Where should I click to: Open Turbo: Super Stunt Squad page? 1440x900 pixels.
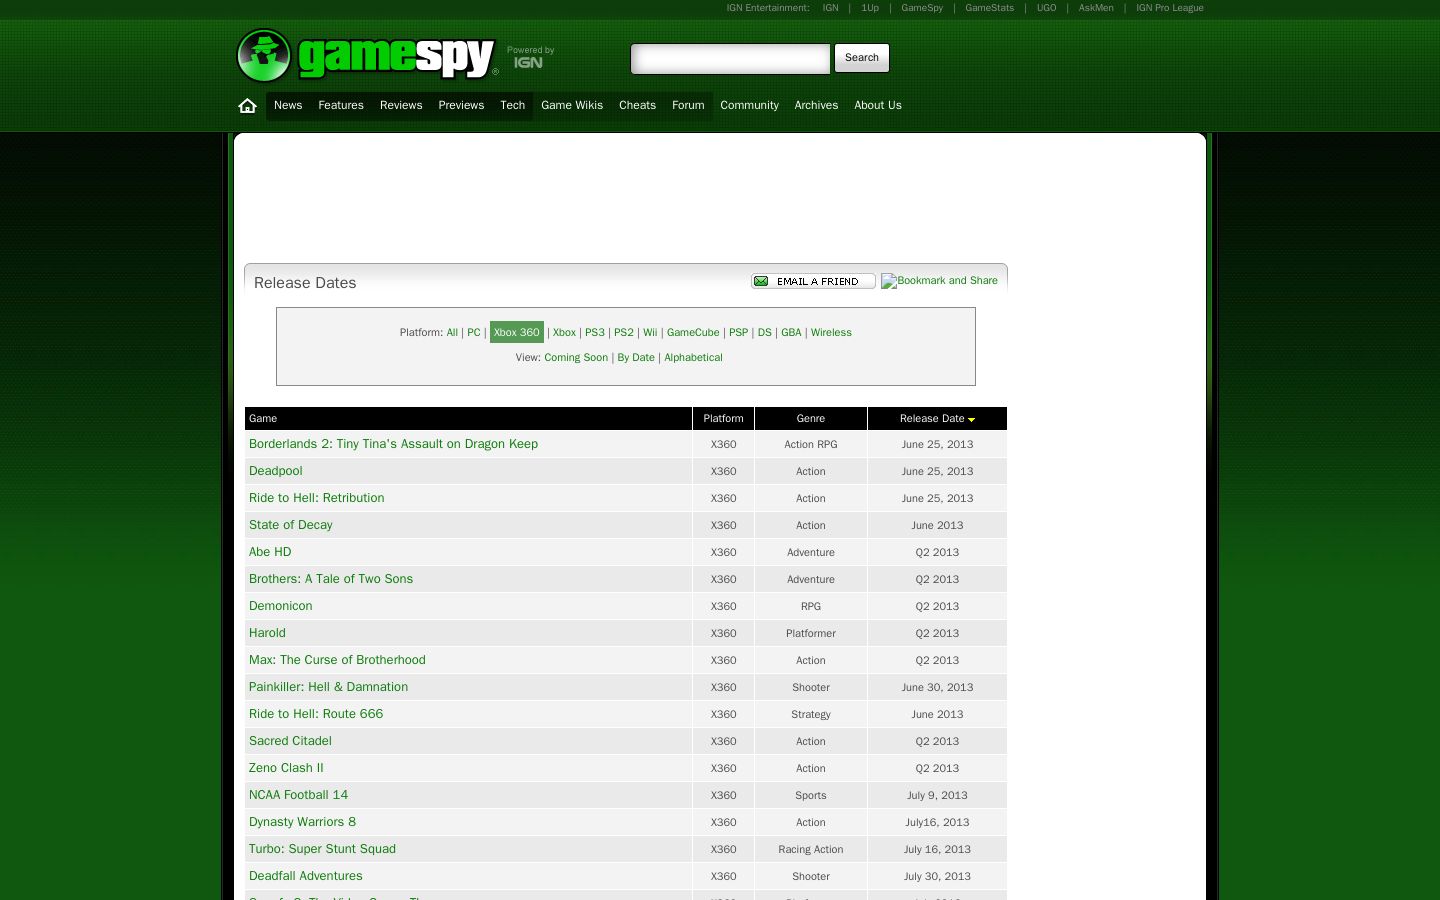322,849
